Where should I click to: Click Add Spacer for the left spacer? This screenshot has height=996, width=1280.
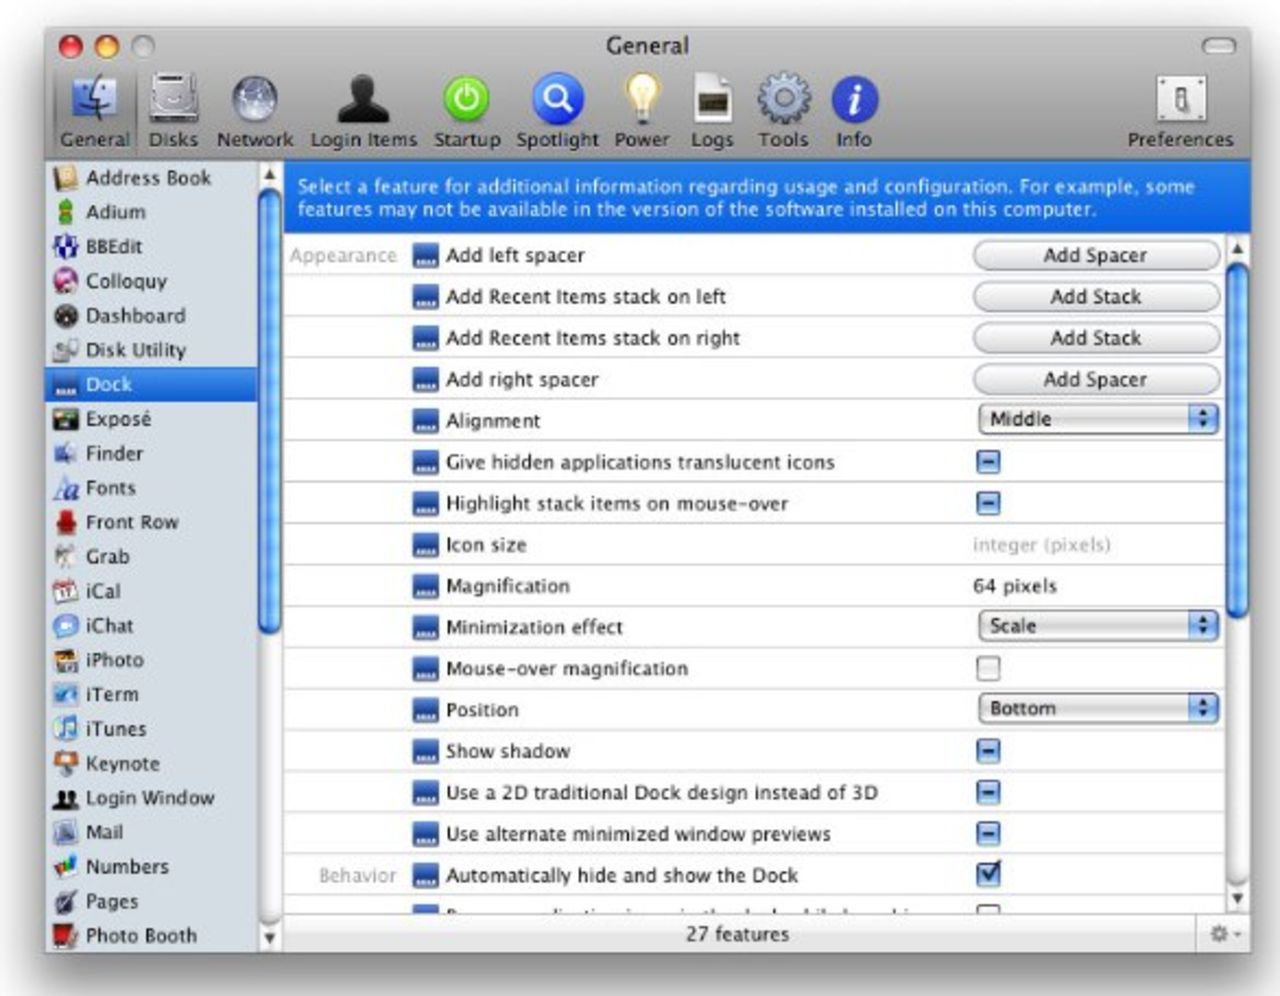pyautogui.click(x=1095, y=255)
